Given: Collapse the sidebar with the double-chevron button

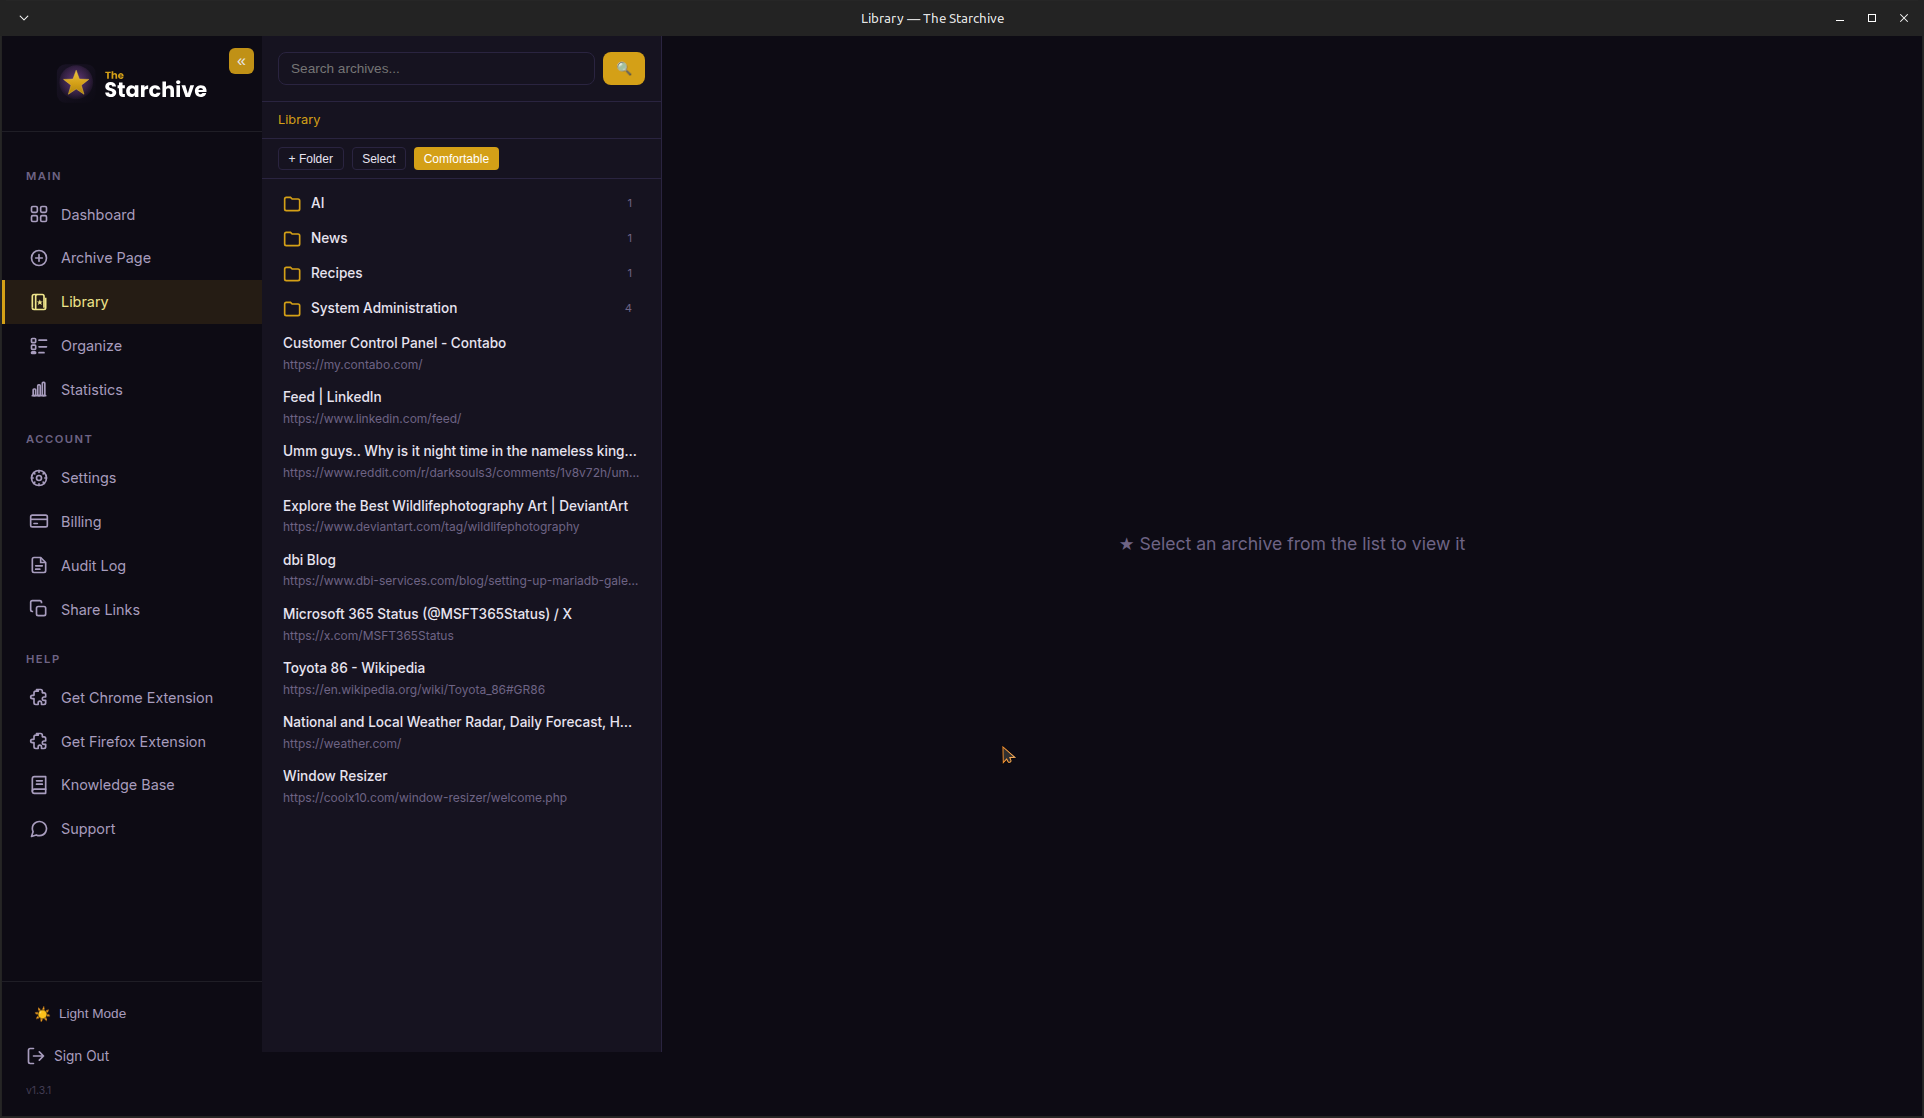Looking at the screenshot, I should pos(241,61).
